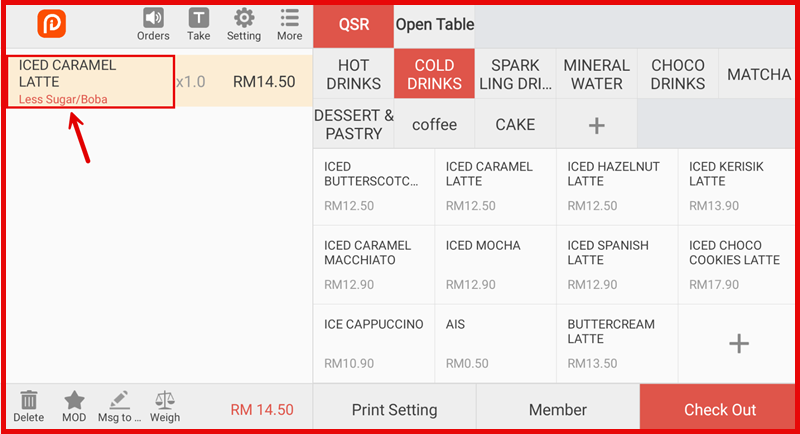Switch to the Open Table tab

pyautogui.click(x=434, y=25)
